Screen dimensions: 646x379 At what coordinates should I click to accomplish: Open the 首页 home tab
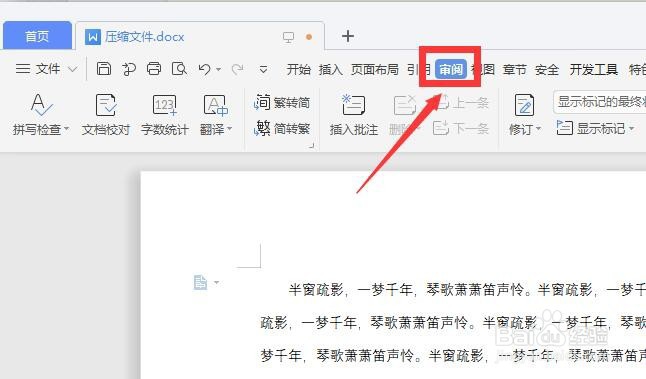(37, 36)
